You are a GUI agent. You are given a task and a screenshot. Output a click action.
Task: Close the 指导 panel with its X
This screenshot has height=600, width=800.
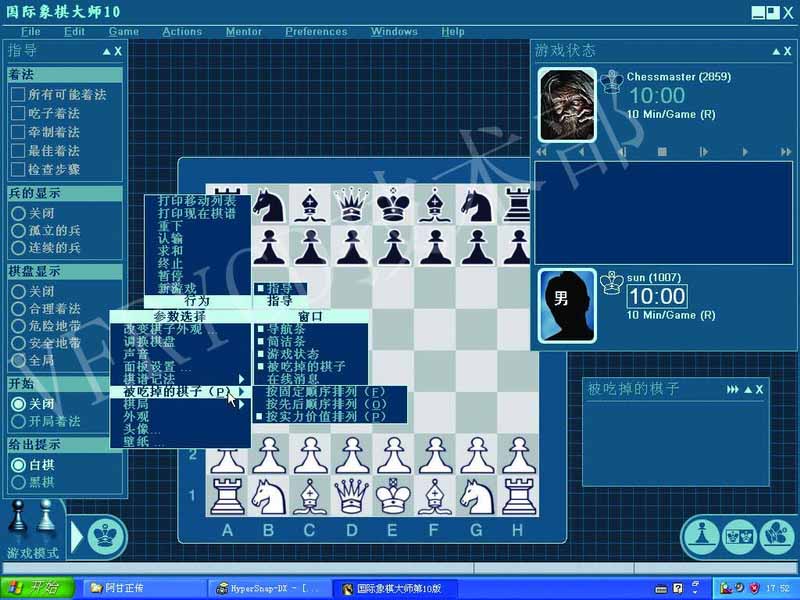point(118,52)
